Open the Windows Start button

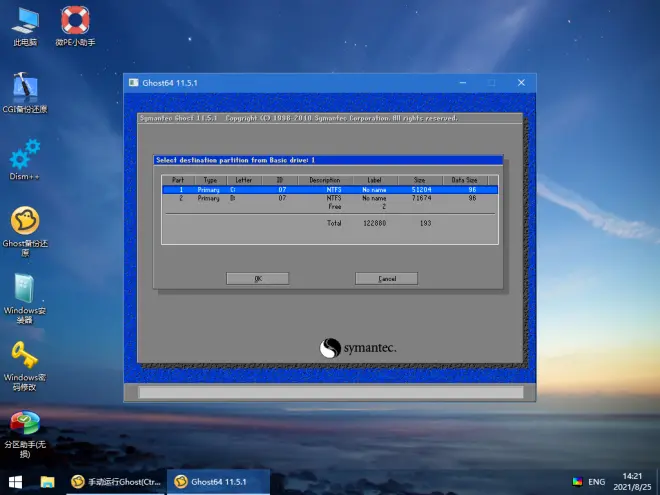(x=16, y=482)
